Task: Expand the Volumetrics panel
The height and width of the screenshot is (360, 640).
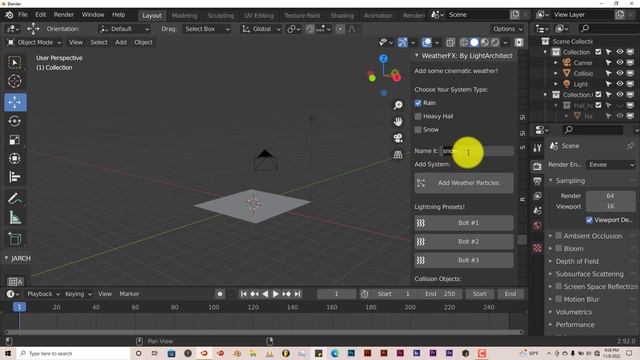Action: pyautogui.click(x=551, y=312)
